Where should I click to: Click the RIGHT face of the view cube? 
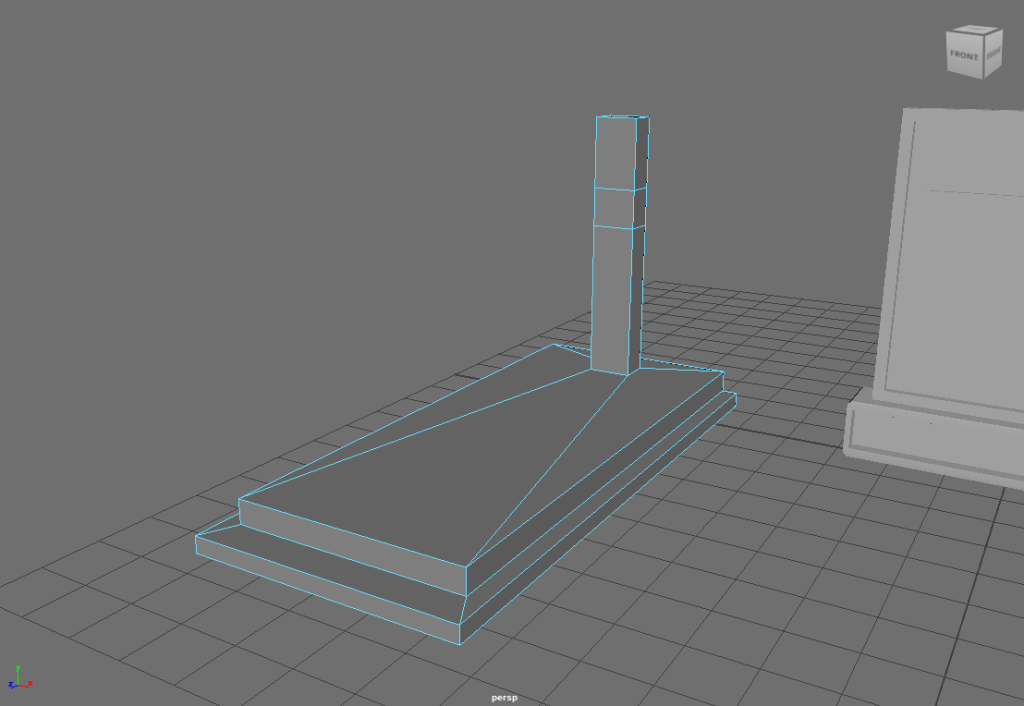coord(994,56)
